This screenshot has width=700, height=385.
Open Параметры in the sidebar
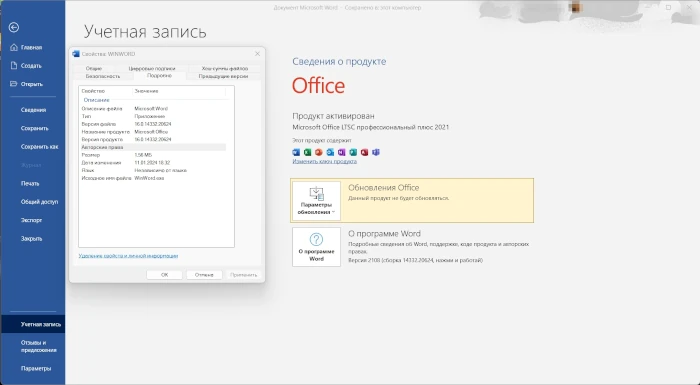[x=36, y=368]
